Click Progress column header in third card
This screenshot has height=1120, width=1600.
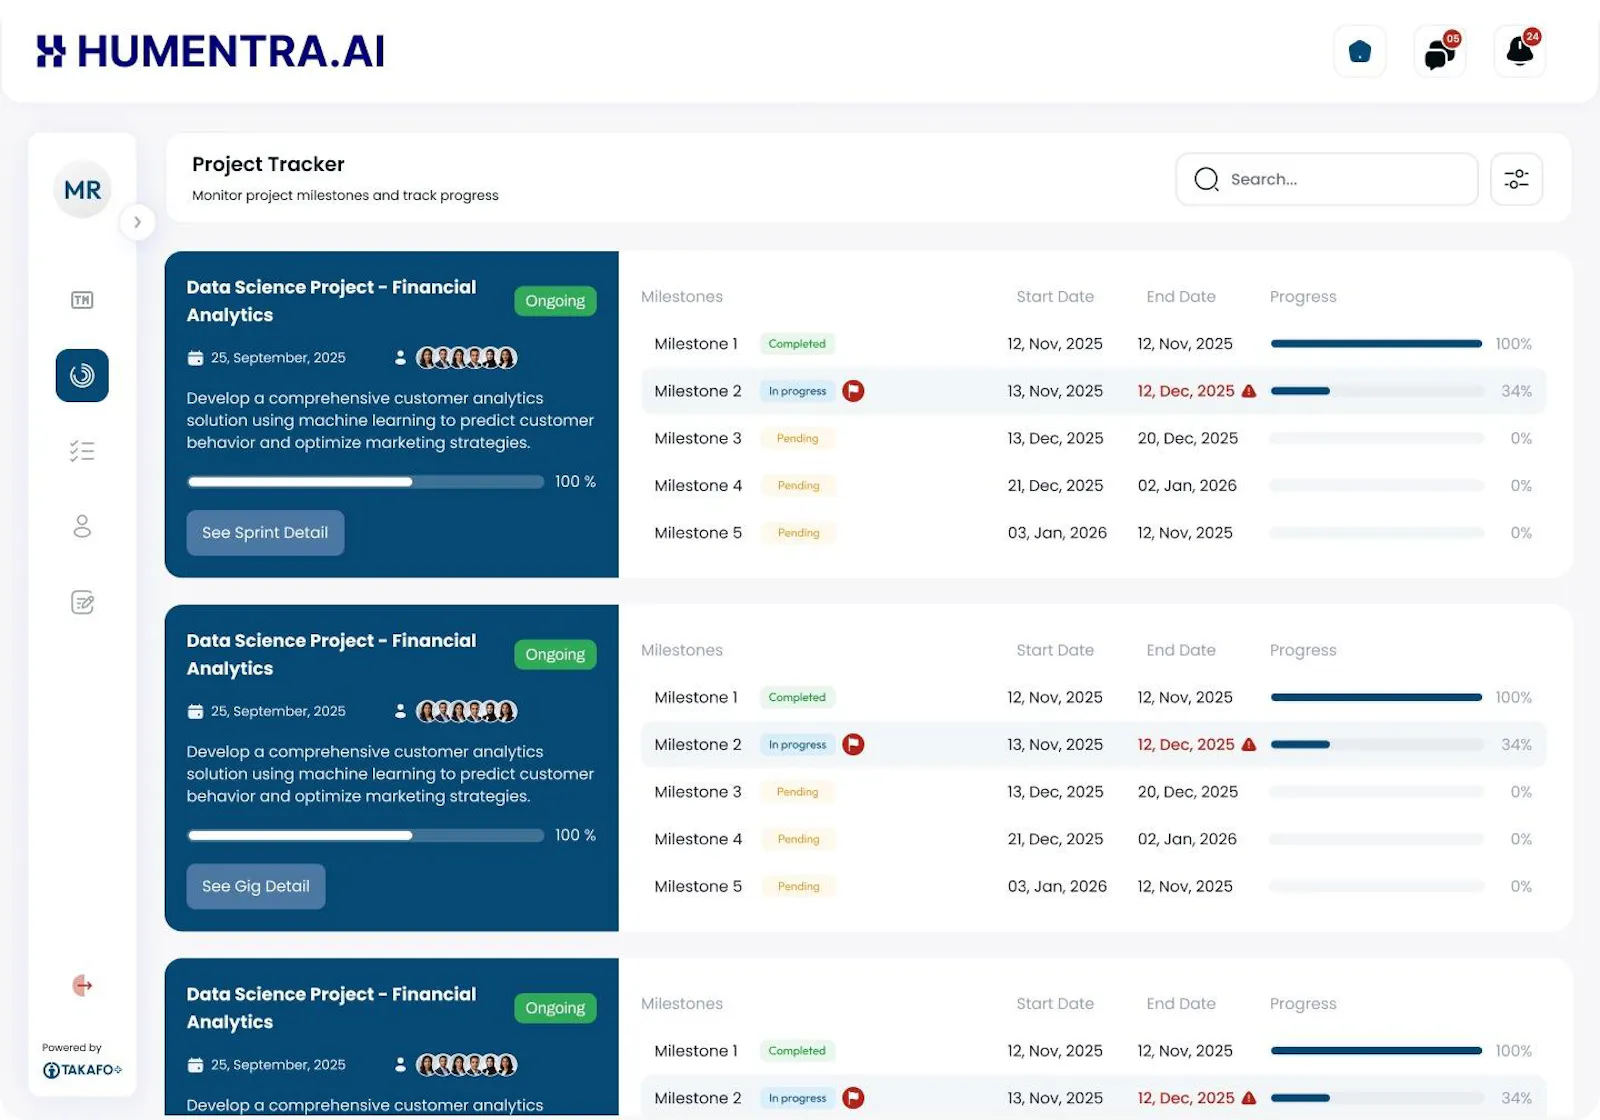point(1303,1004)
